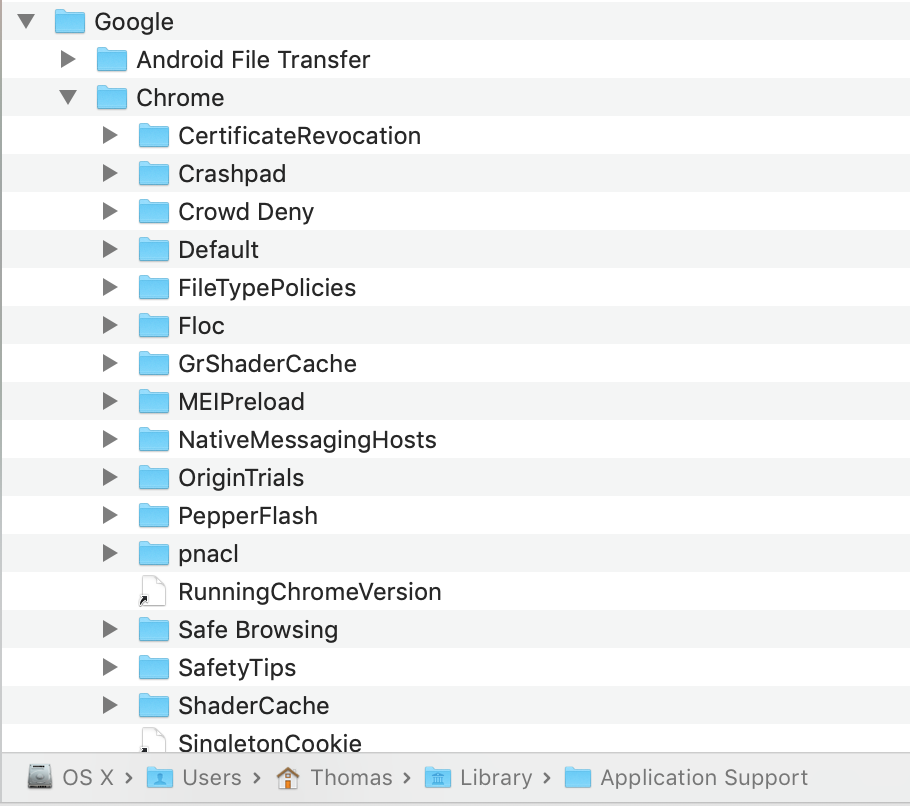Expand the GrShaderCache folder triangle
910x806 pixels.
(110, 363)
